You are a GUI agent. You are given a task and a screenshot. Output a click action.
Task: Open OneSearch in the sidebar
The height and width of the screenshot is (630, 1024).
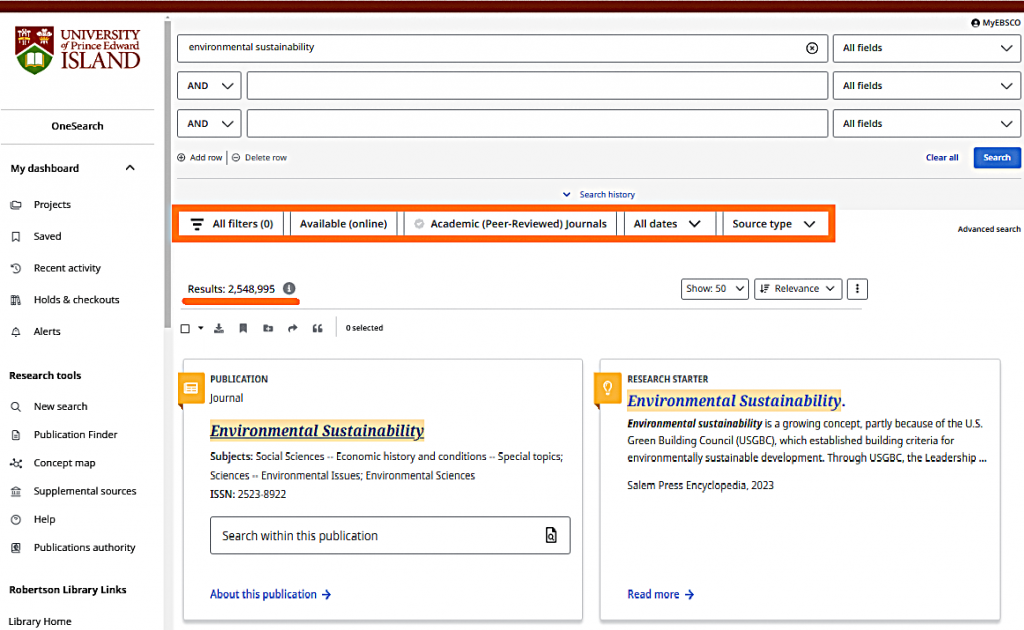point(77,126)
